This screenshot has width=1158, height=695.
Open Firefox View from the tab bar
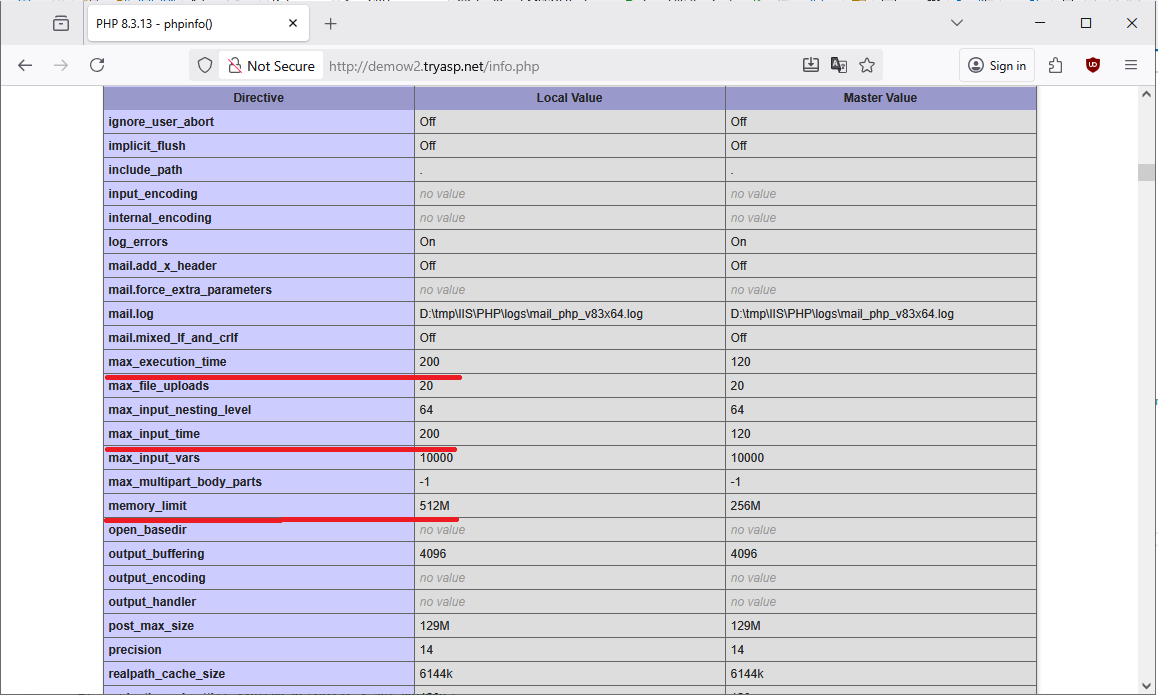click(x=62, y=23)
